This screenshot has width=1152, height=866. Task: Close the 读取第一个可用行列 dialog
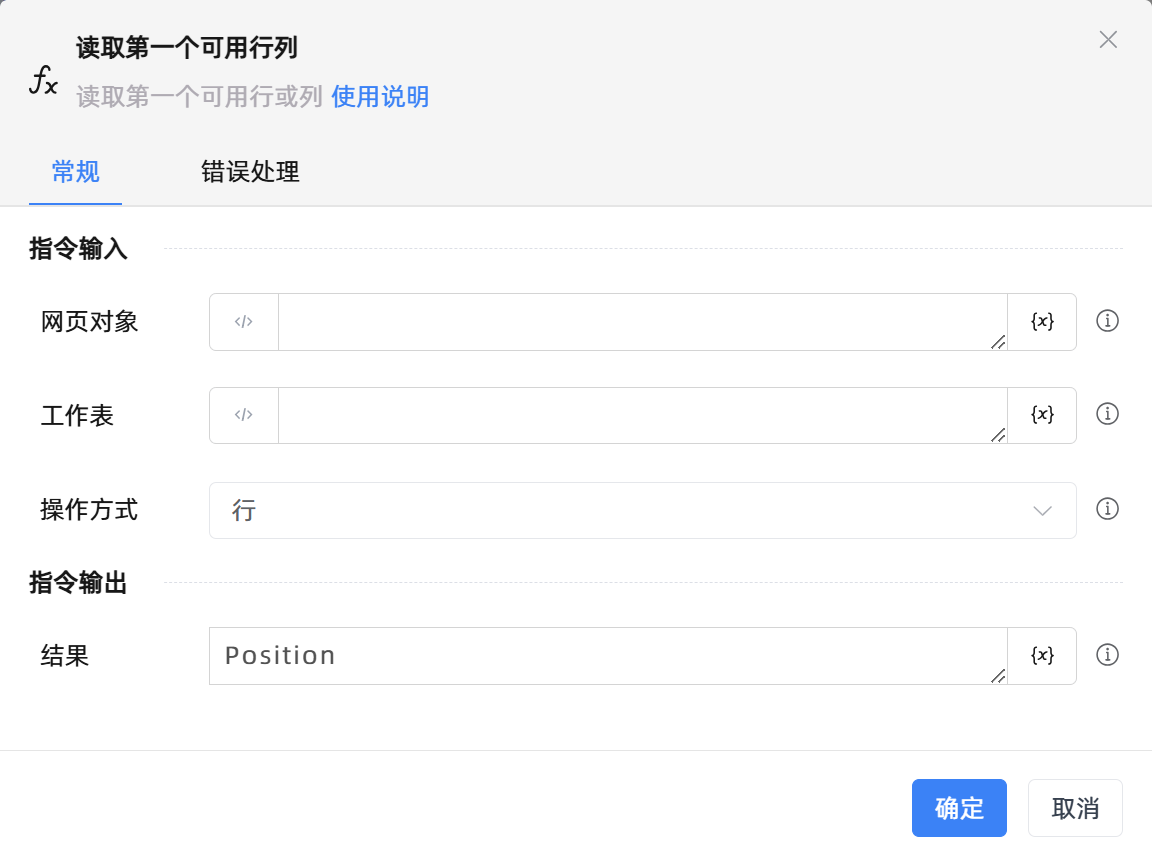(x=1108, y=40)
